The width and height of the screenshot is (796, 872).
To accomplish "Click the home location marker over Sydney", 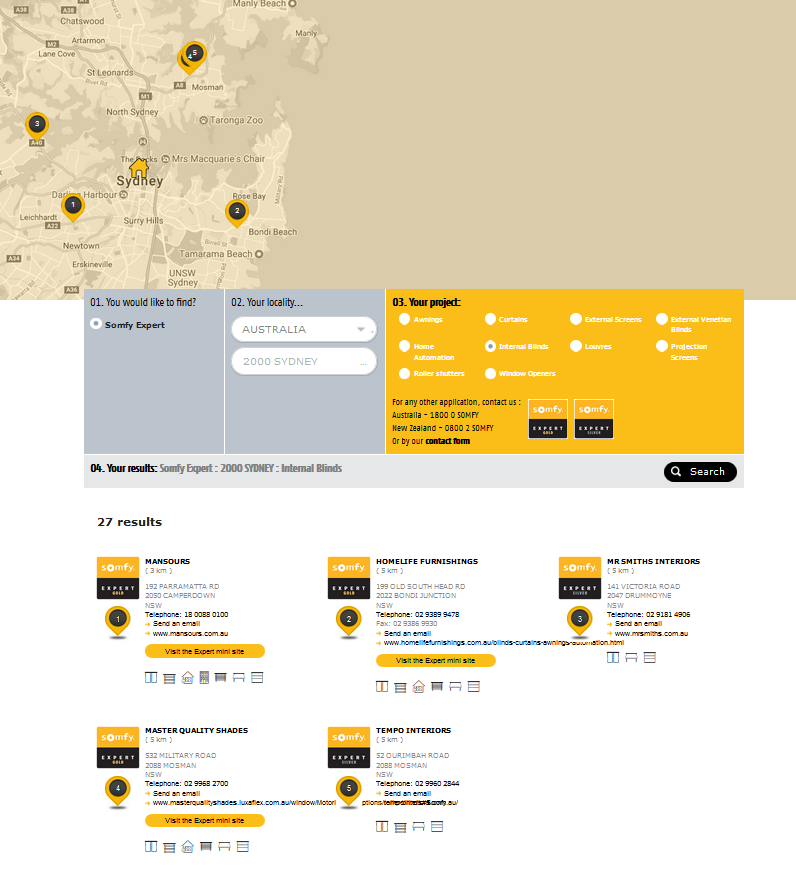I will tap(139, 167).
